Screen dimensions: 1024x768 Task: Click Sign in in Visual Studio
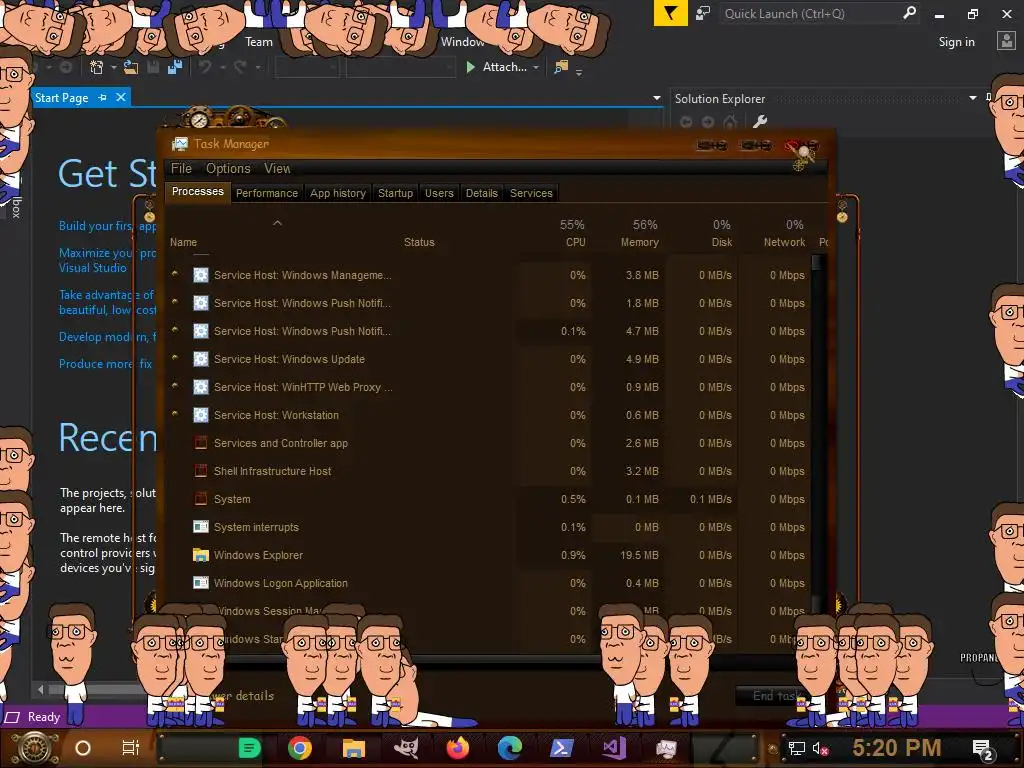pos(956,42)
